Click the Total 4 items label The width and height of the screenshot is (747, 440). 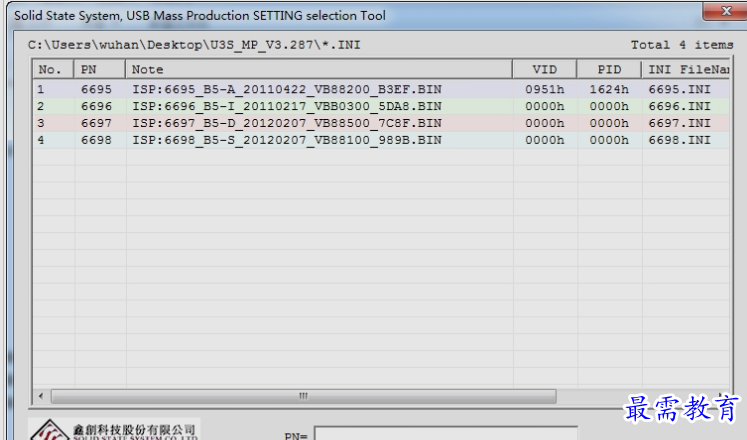point(682,45)
